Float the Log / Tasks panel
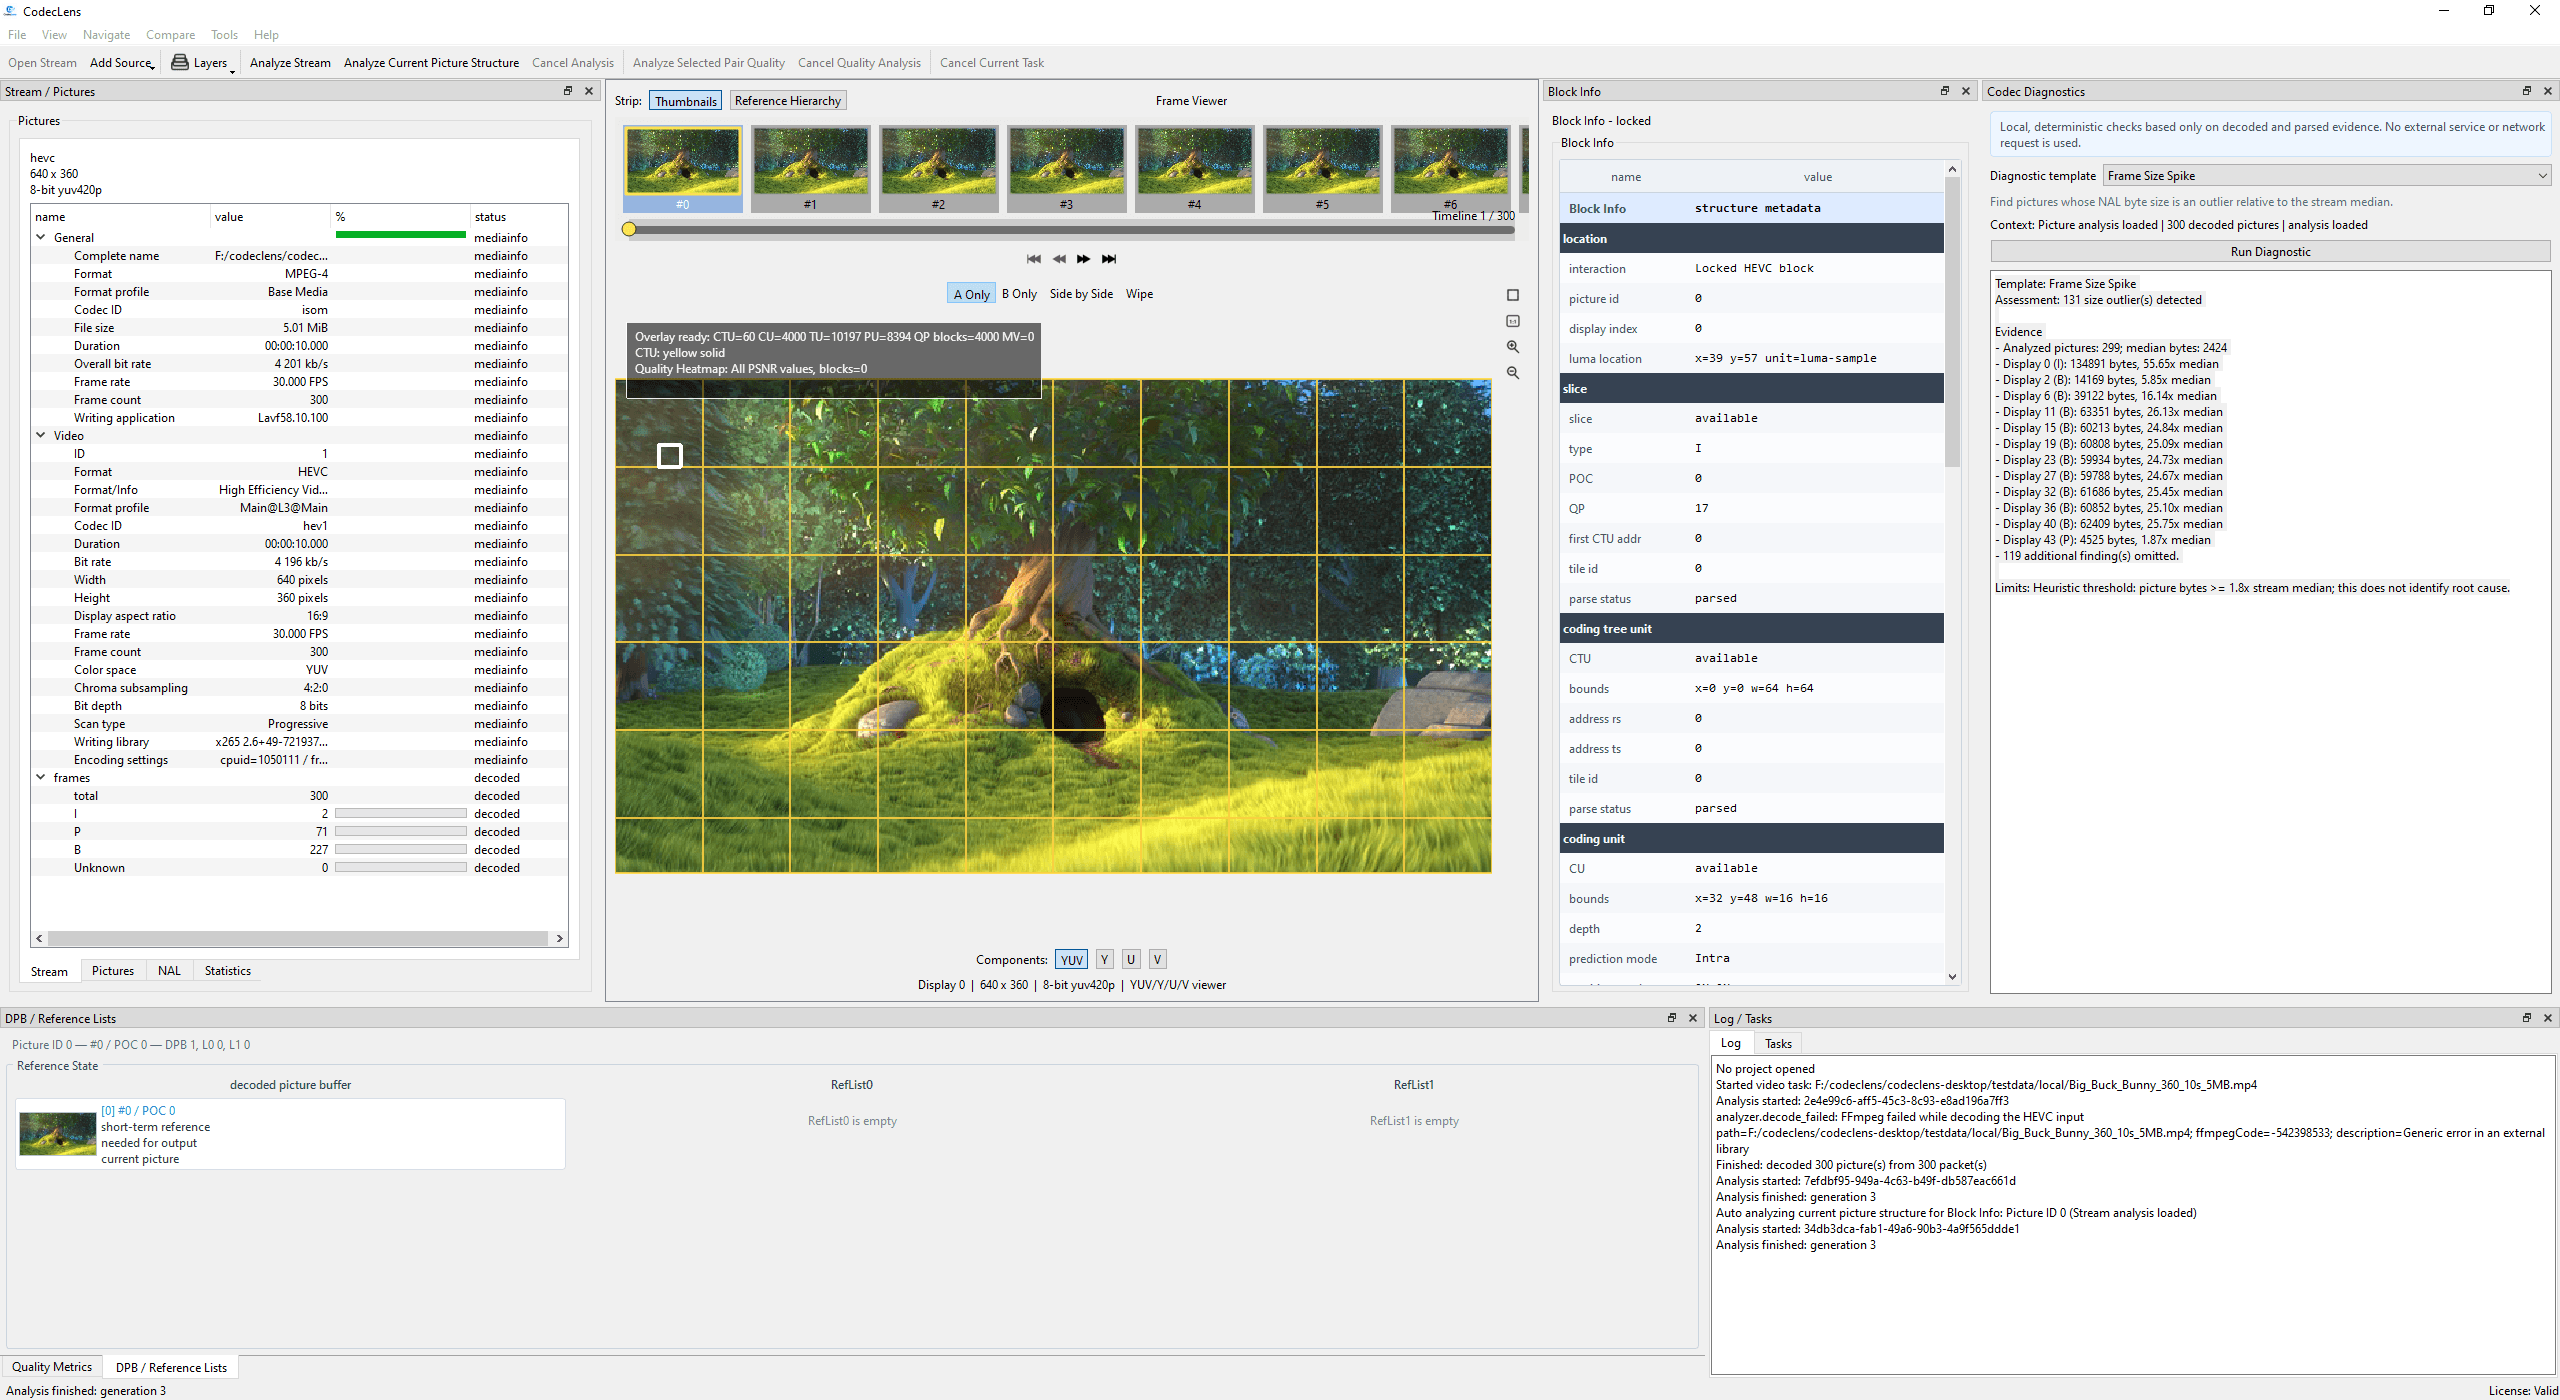 (x=2527, y=1018)
